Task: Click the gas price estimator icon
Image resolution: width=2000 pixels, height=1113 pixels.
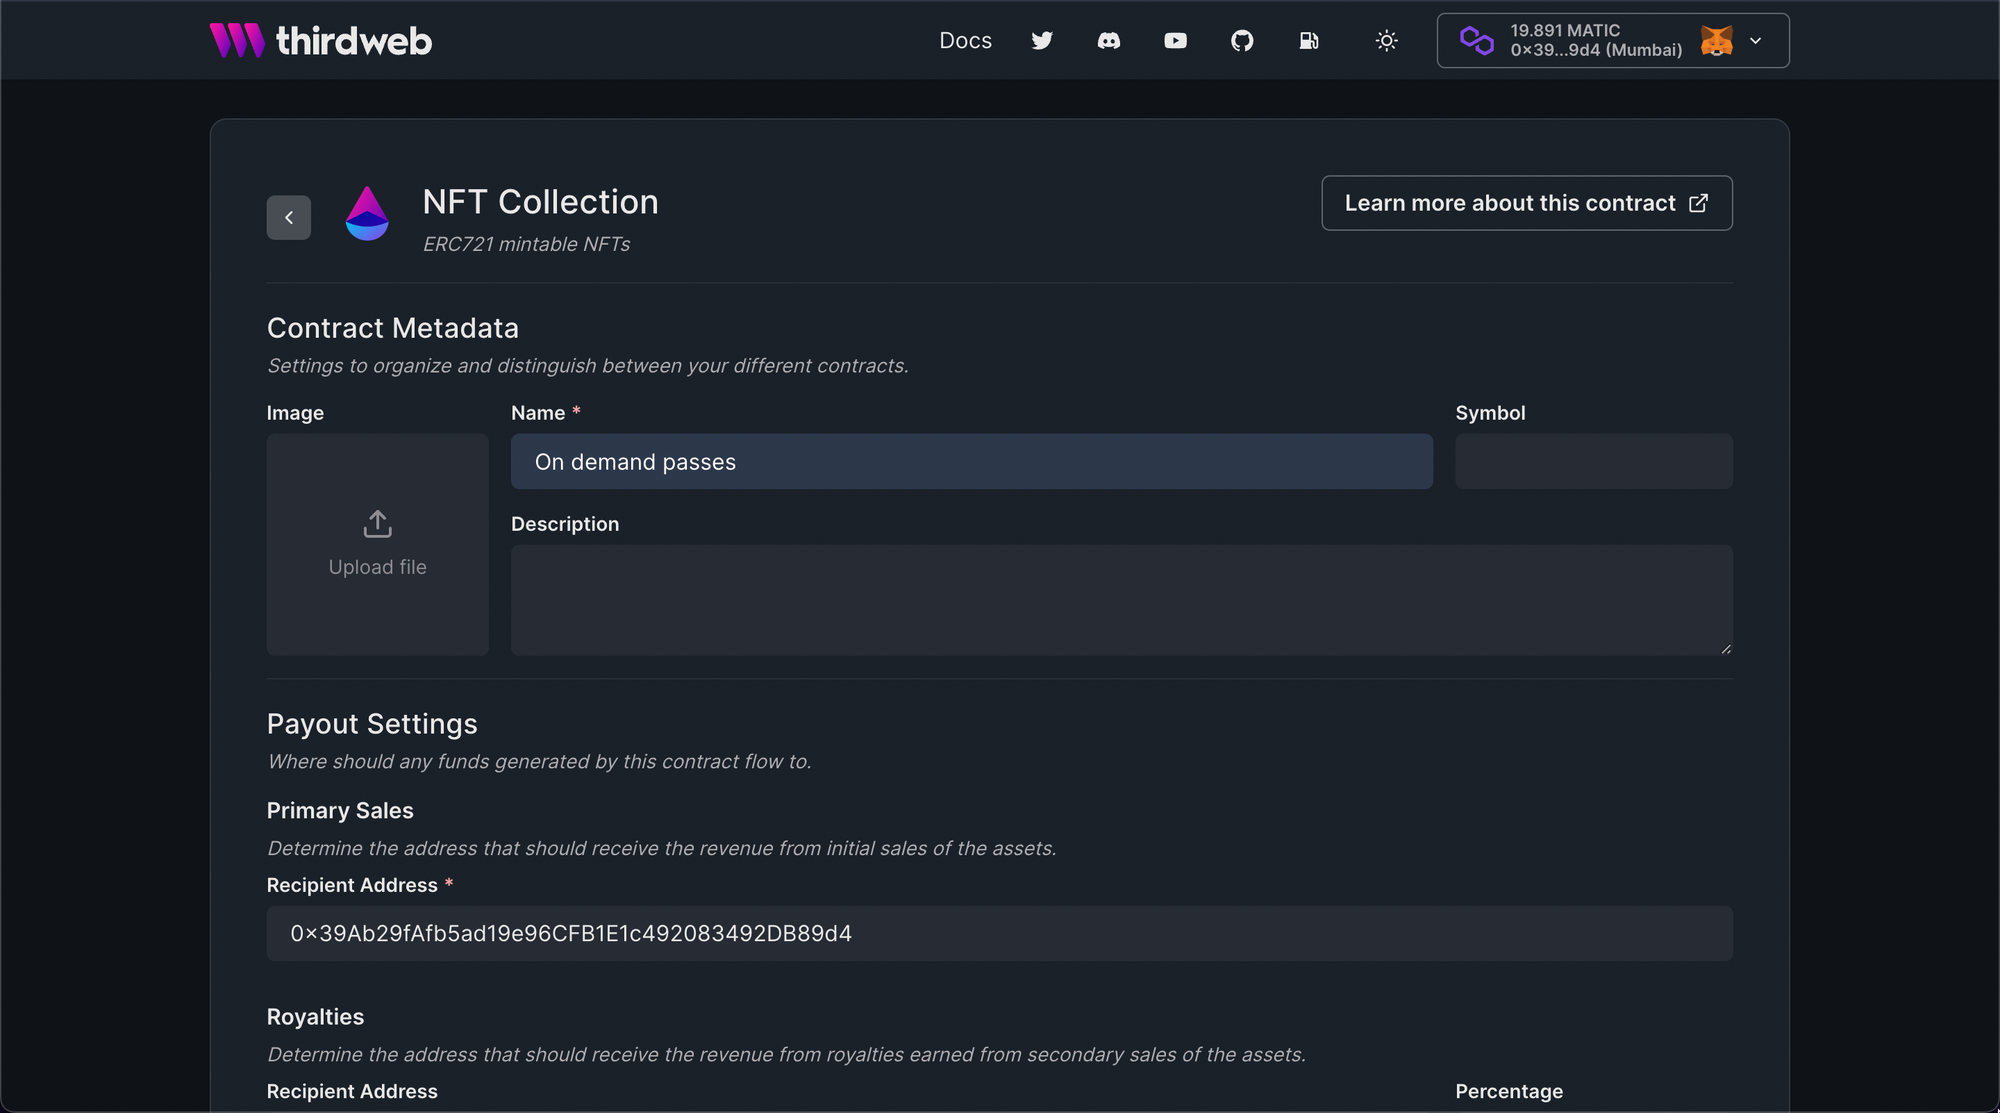Action: tap(1309, 40)
